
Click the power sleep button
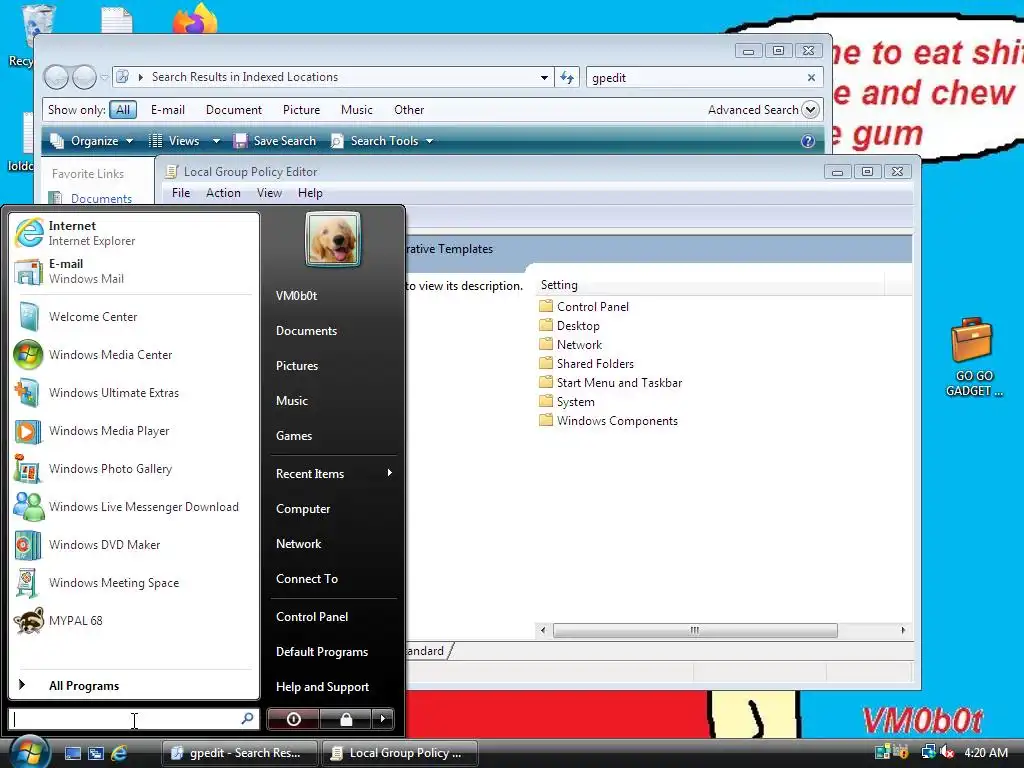tap(293, 719)
